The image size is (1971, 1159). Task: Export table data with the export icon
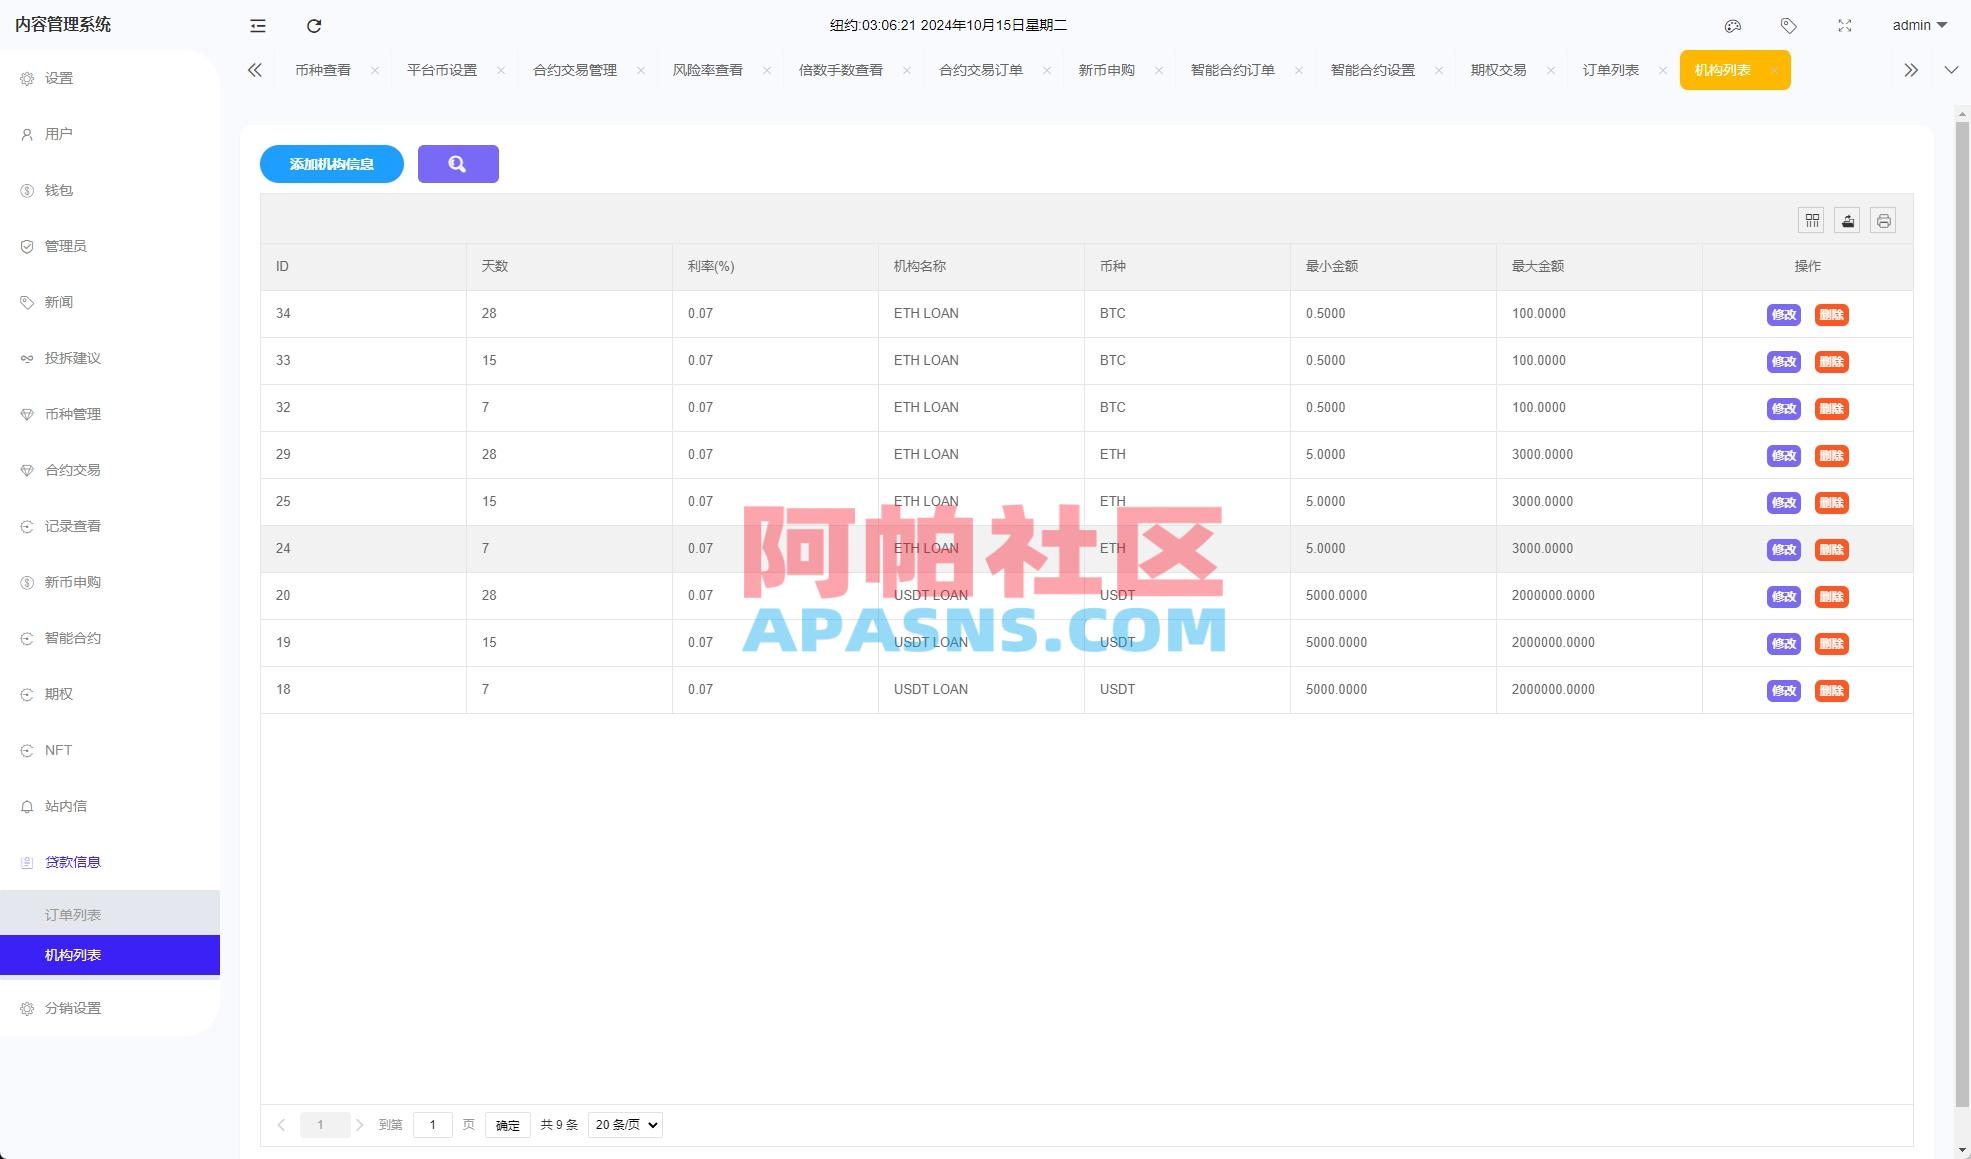tap(1846, 220)
